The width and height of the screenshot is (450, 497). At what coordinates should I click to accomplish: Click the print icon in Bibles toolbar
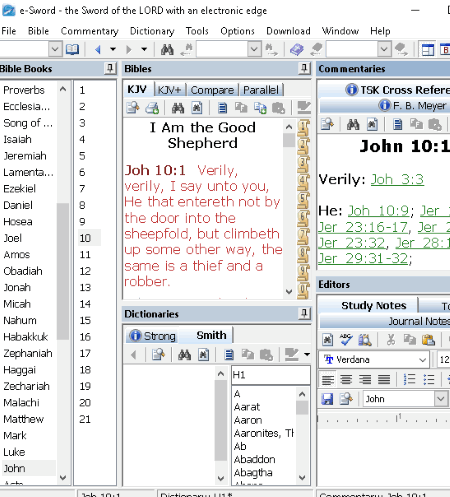tap(152, 108)
